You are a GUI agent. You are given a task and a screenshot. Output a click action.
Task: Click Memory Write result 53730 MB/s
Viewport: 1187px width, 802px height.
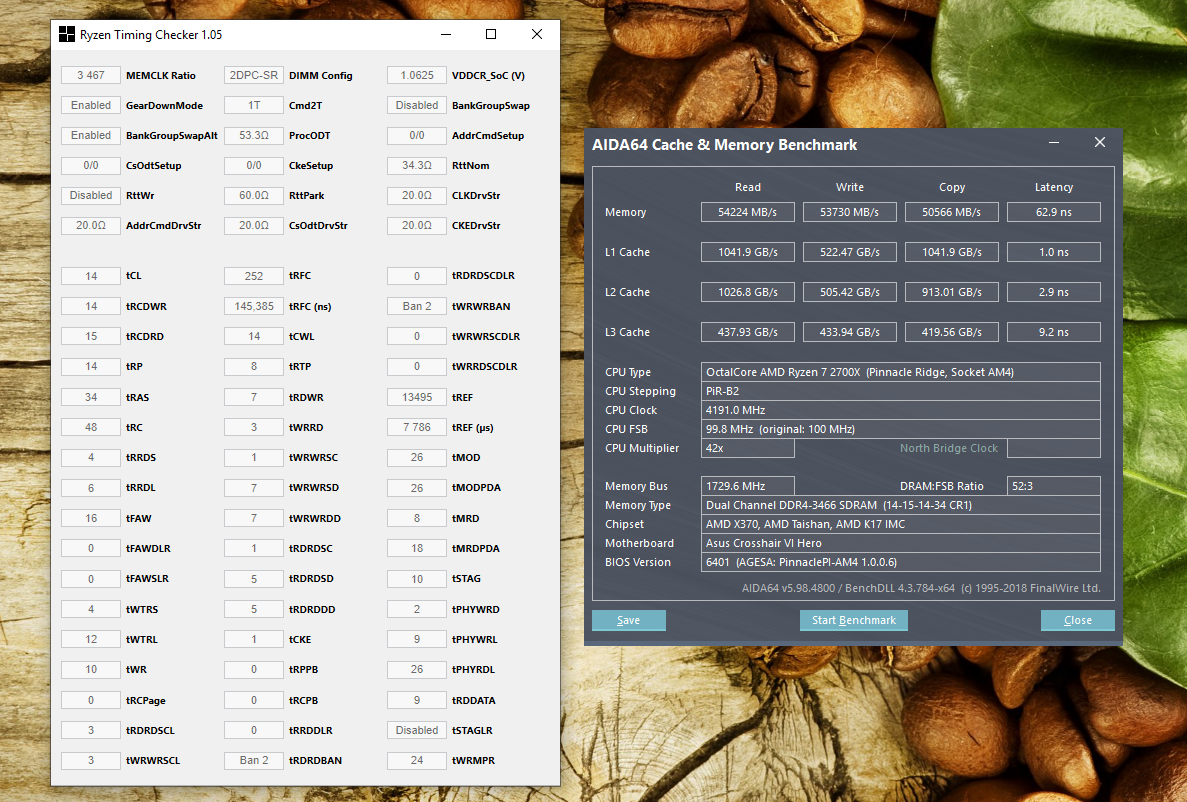[x=849, y=212]
